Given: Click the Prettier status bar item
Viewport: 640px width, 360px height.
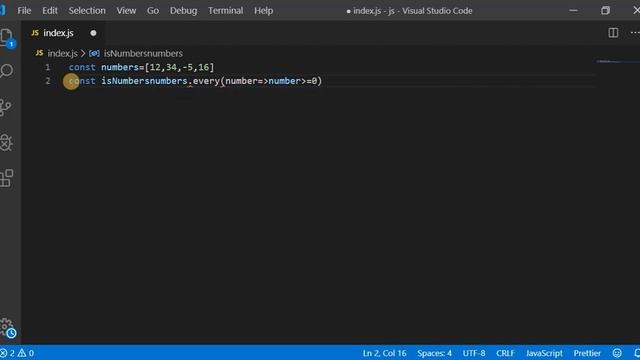Looking at the screenshot, I should pos(587,353).
